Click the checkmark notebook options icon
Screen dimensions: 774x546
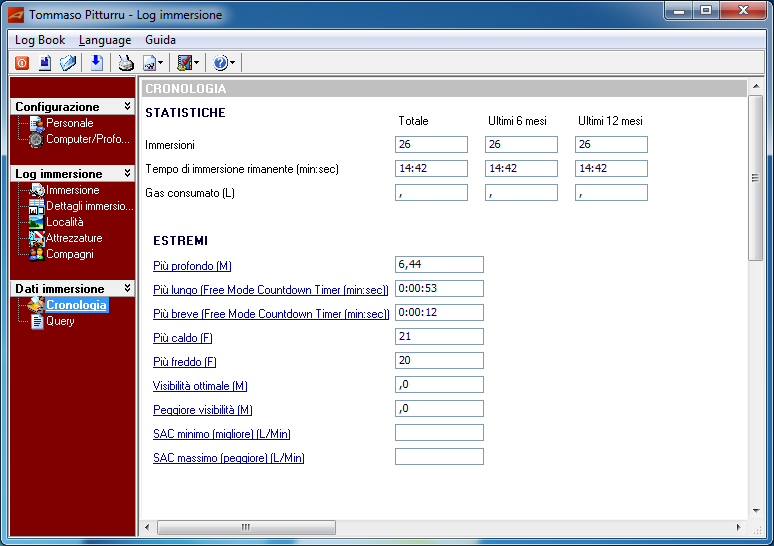point(185,63)
